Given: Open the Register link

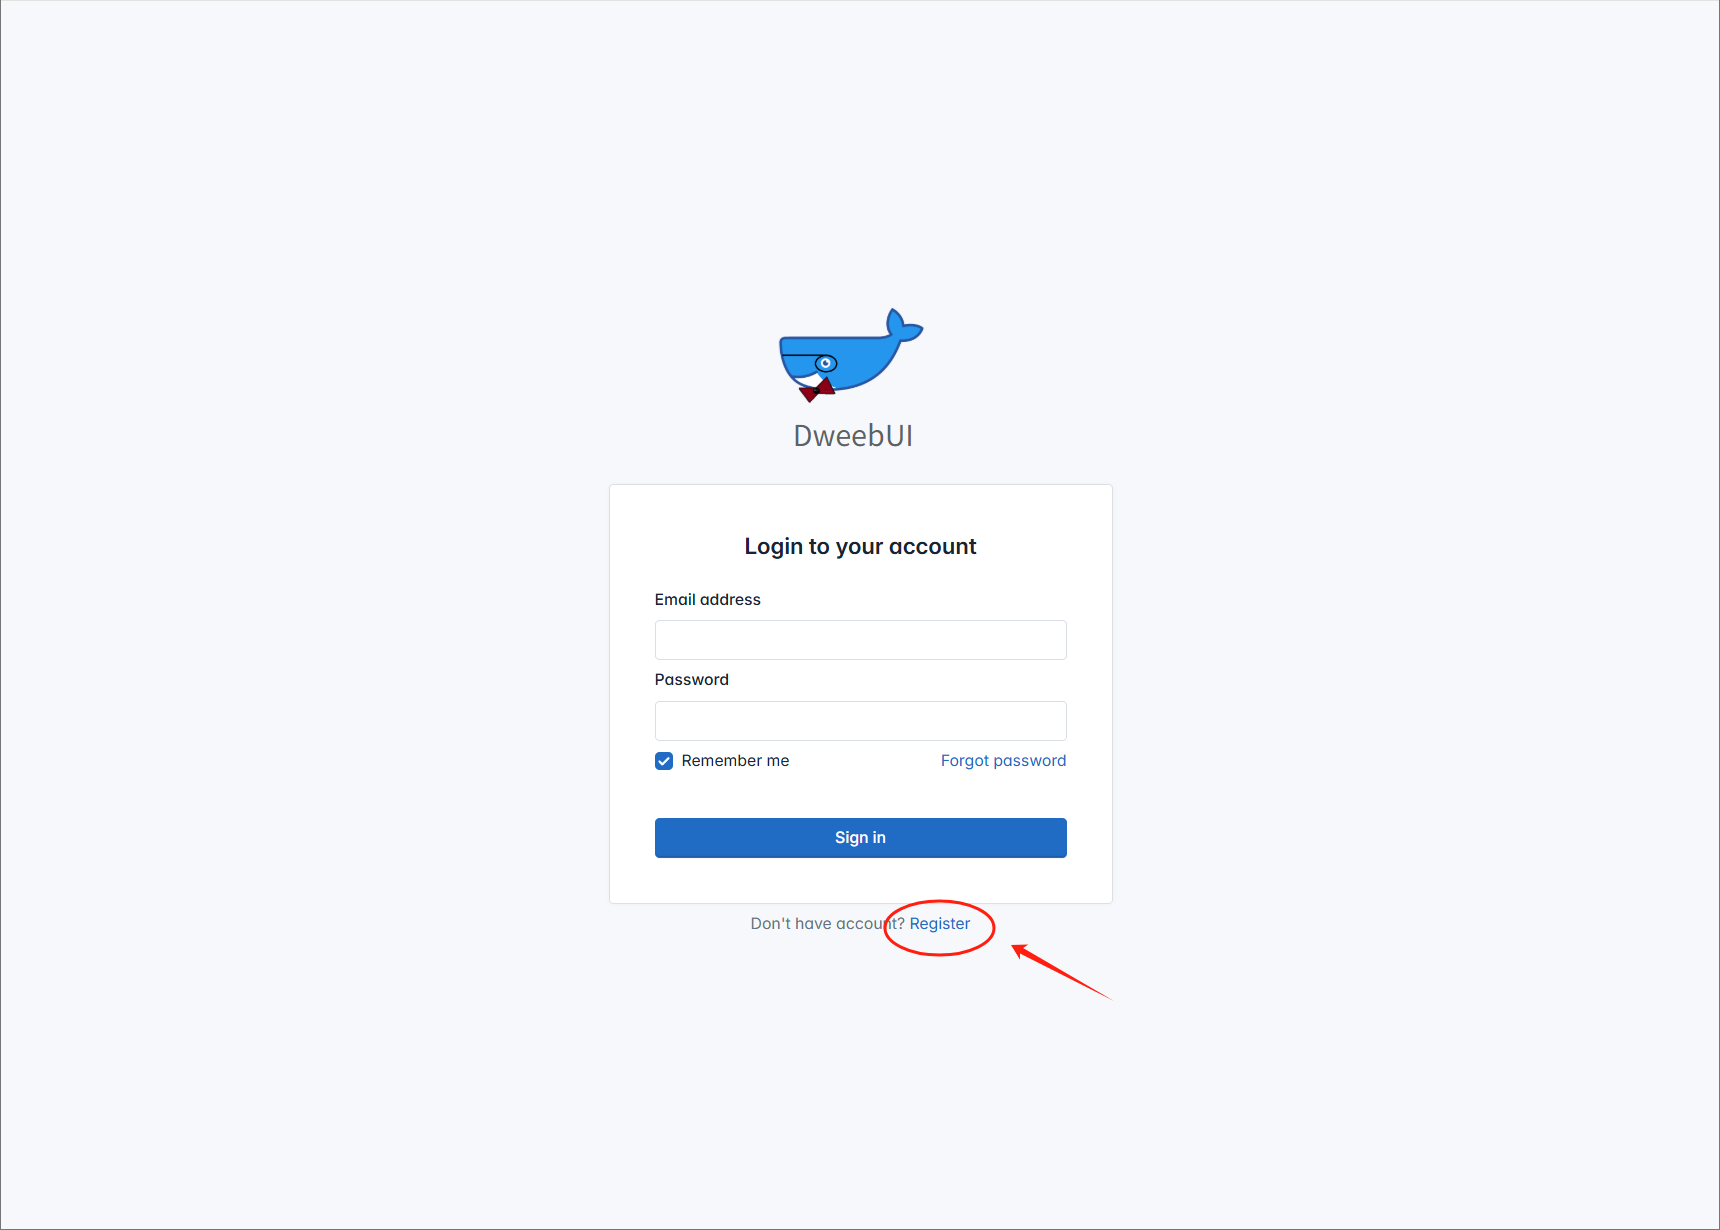Looking at the screenshot, I should pyautogui.click(x=939, y=924).
